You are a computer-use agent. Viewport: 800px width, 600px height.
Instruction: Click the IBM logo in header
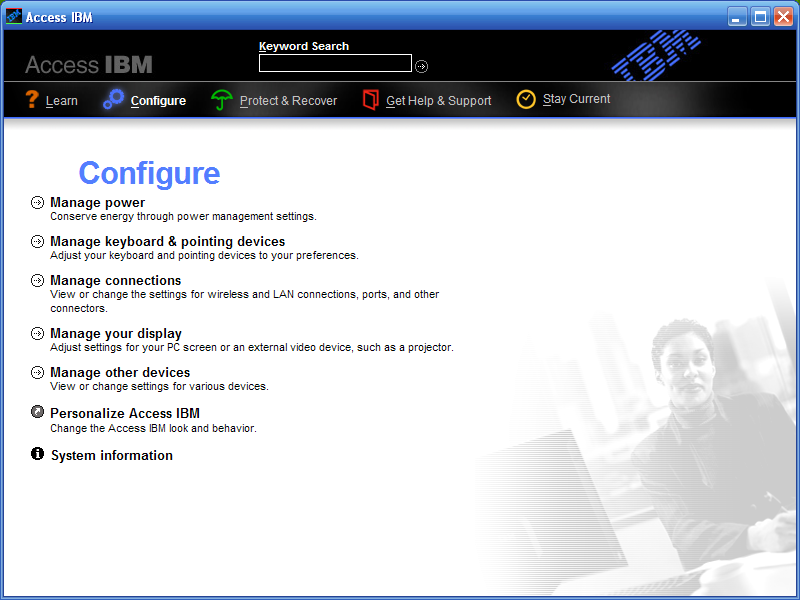pos(655,56)
